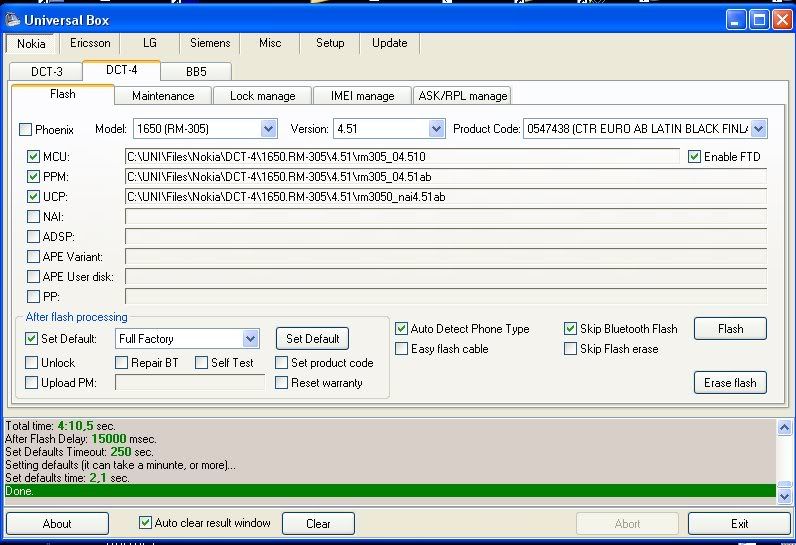Viewport: 796px width, 545px height.
Task: Click the PPM file path field
Action: click(x=446, y=177)
